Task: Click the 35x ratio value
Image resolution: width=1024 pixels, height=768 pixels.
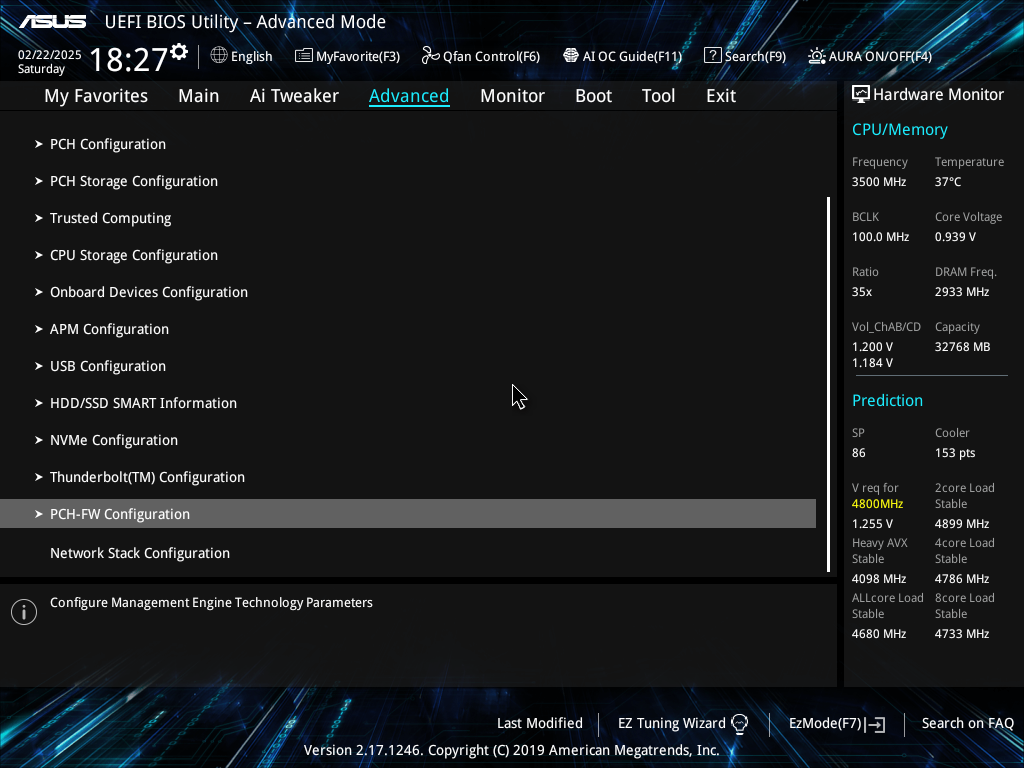Action: pos(861,292)
